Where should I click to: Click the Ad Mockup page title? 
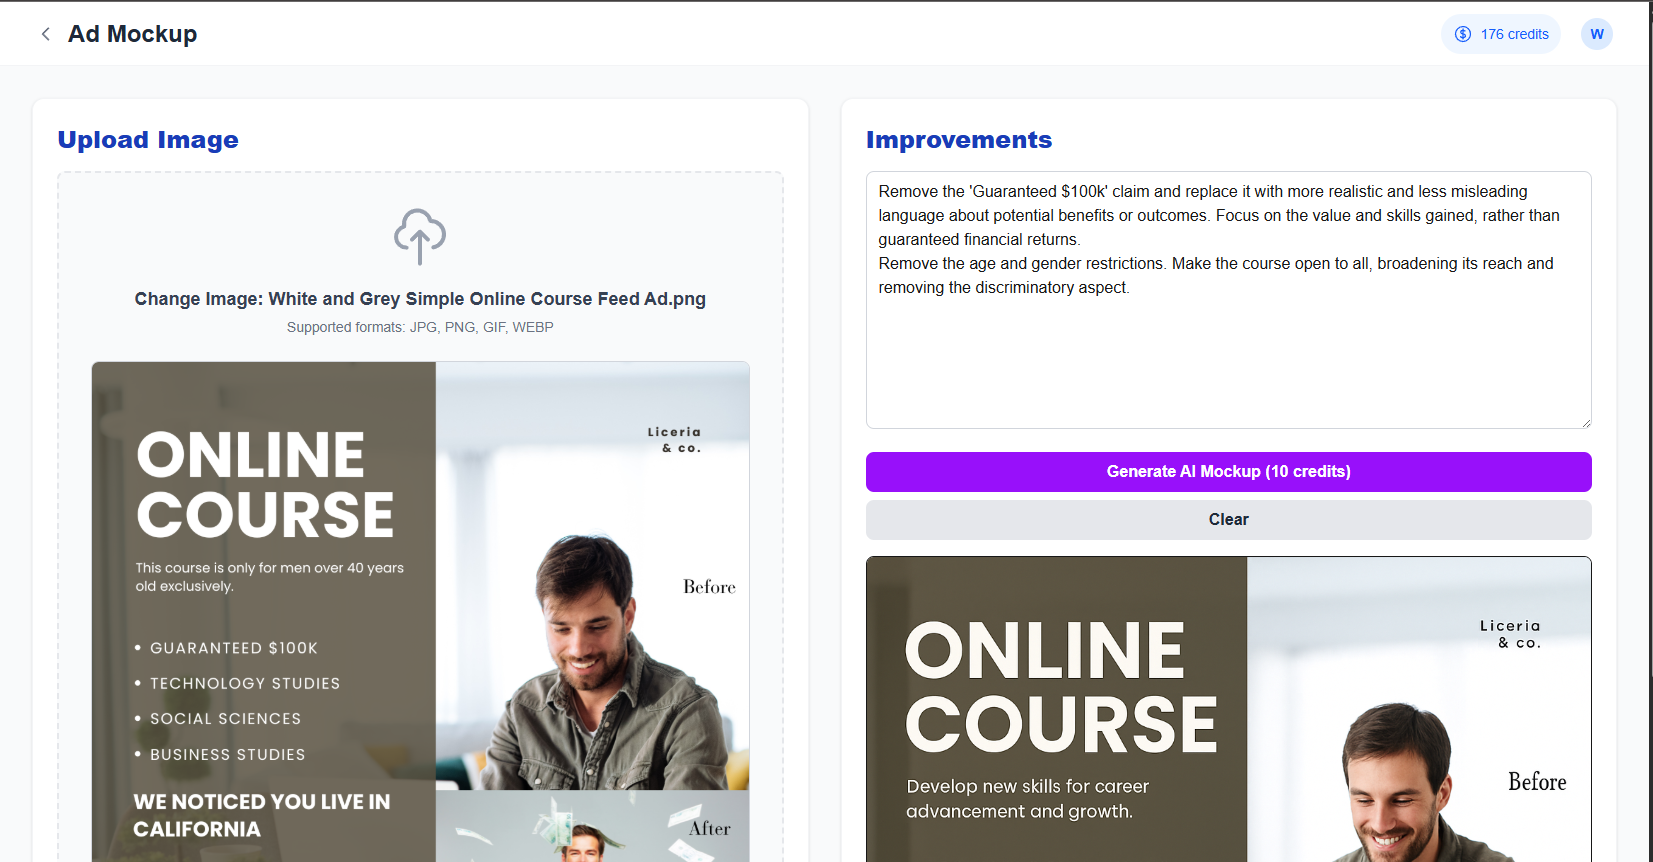click(x=132, y=34)
